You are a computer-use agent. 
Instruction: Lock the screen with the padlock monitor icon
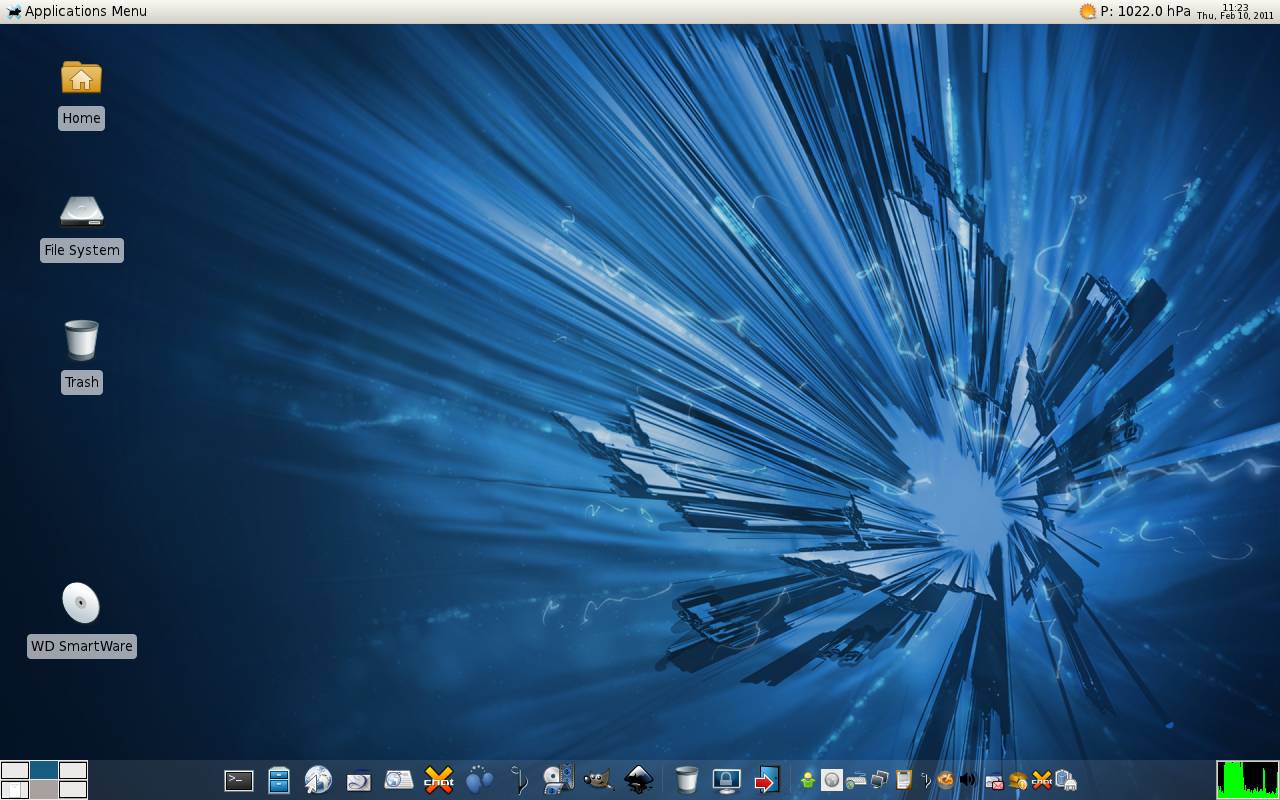click(x=727, y=780)
